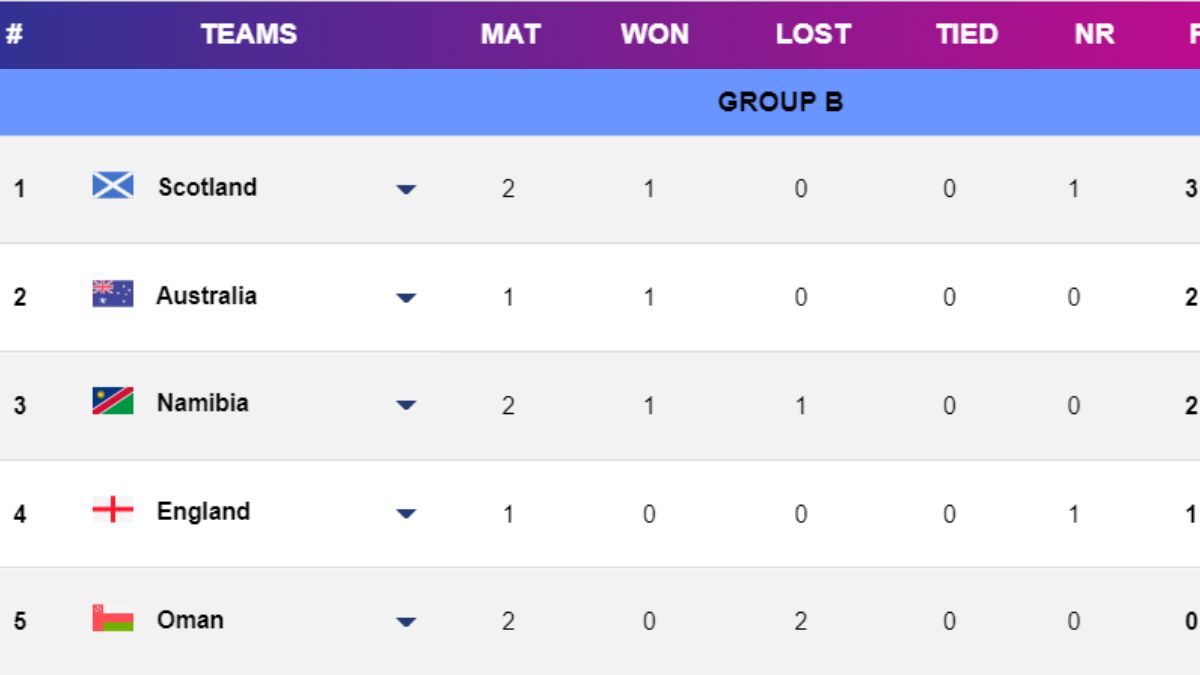Click the England flag icon
1200x675 pixels.
pyautogui.click(x=113, y=511)
